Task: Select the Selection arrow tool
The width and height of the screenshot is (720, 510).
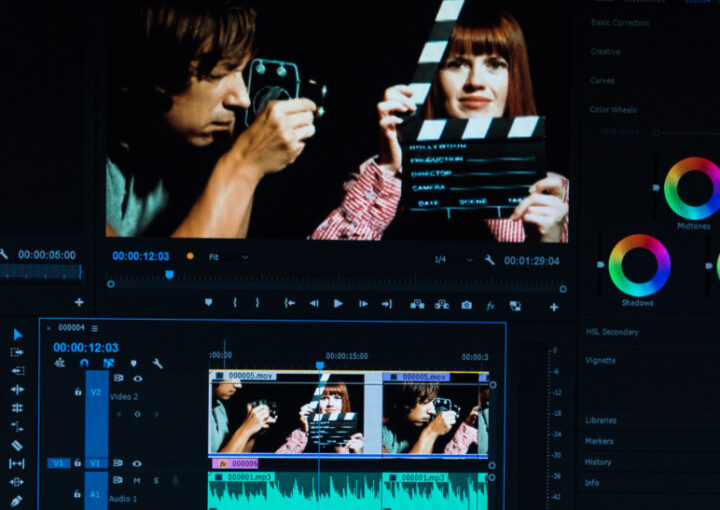Action: [17, 334]
